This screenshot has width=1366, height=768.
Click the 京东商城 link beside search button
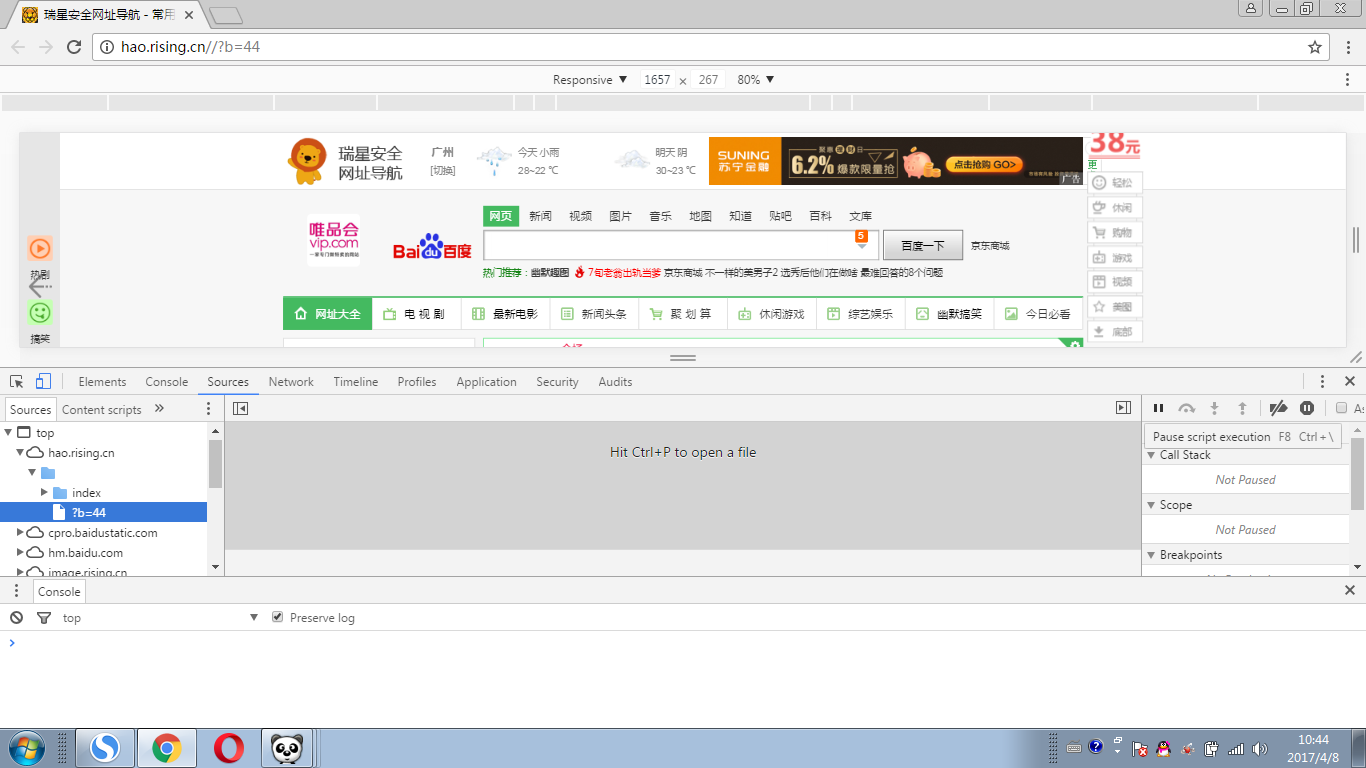(990, 246)
